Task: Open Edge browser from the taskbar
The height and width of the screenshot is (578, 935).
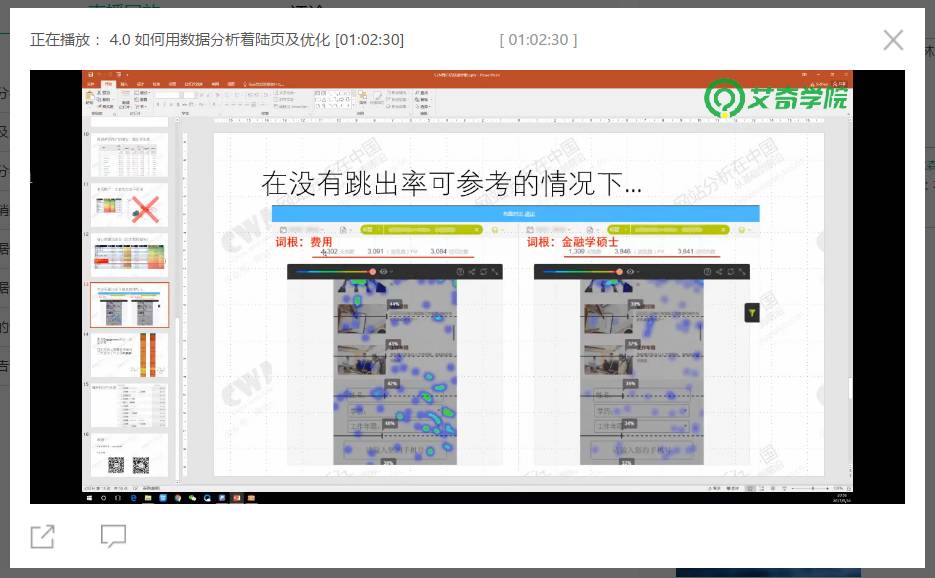Action: 134,497
